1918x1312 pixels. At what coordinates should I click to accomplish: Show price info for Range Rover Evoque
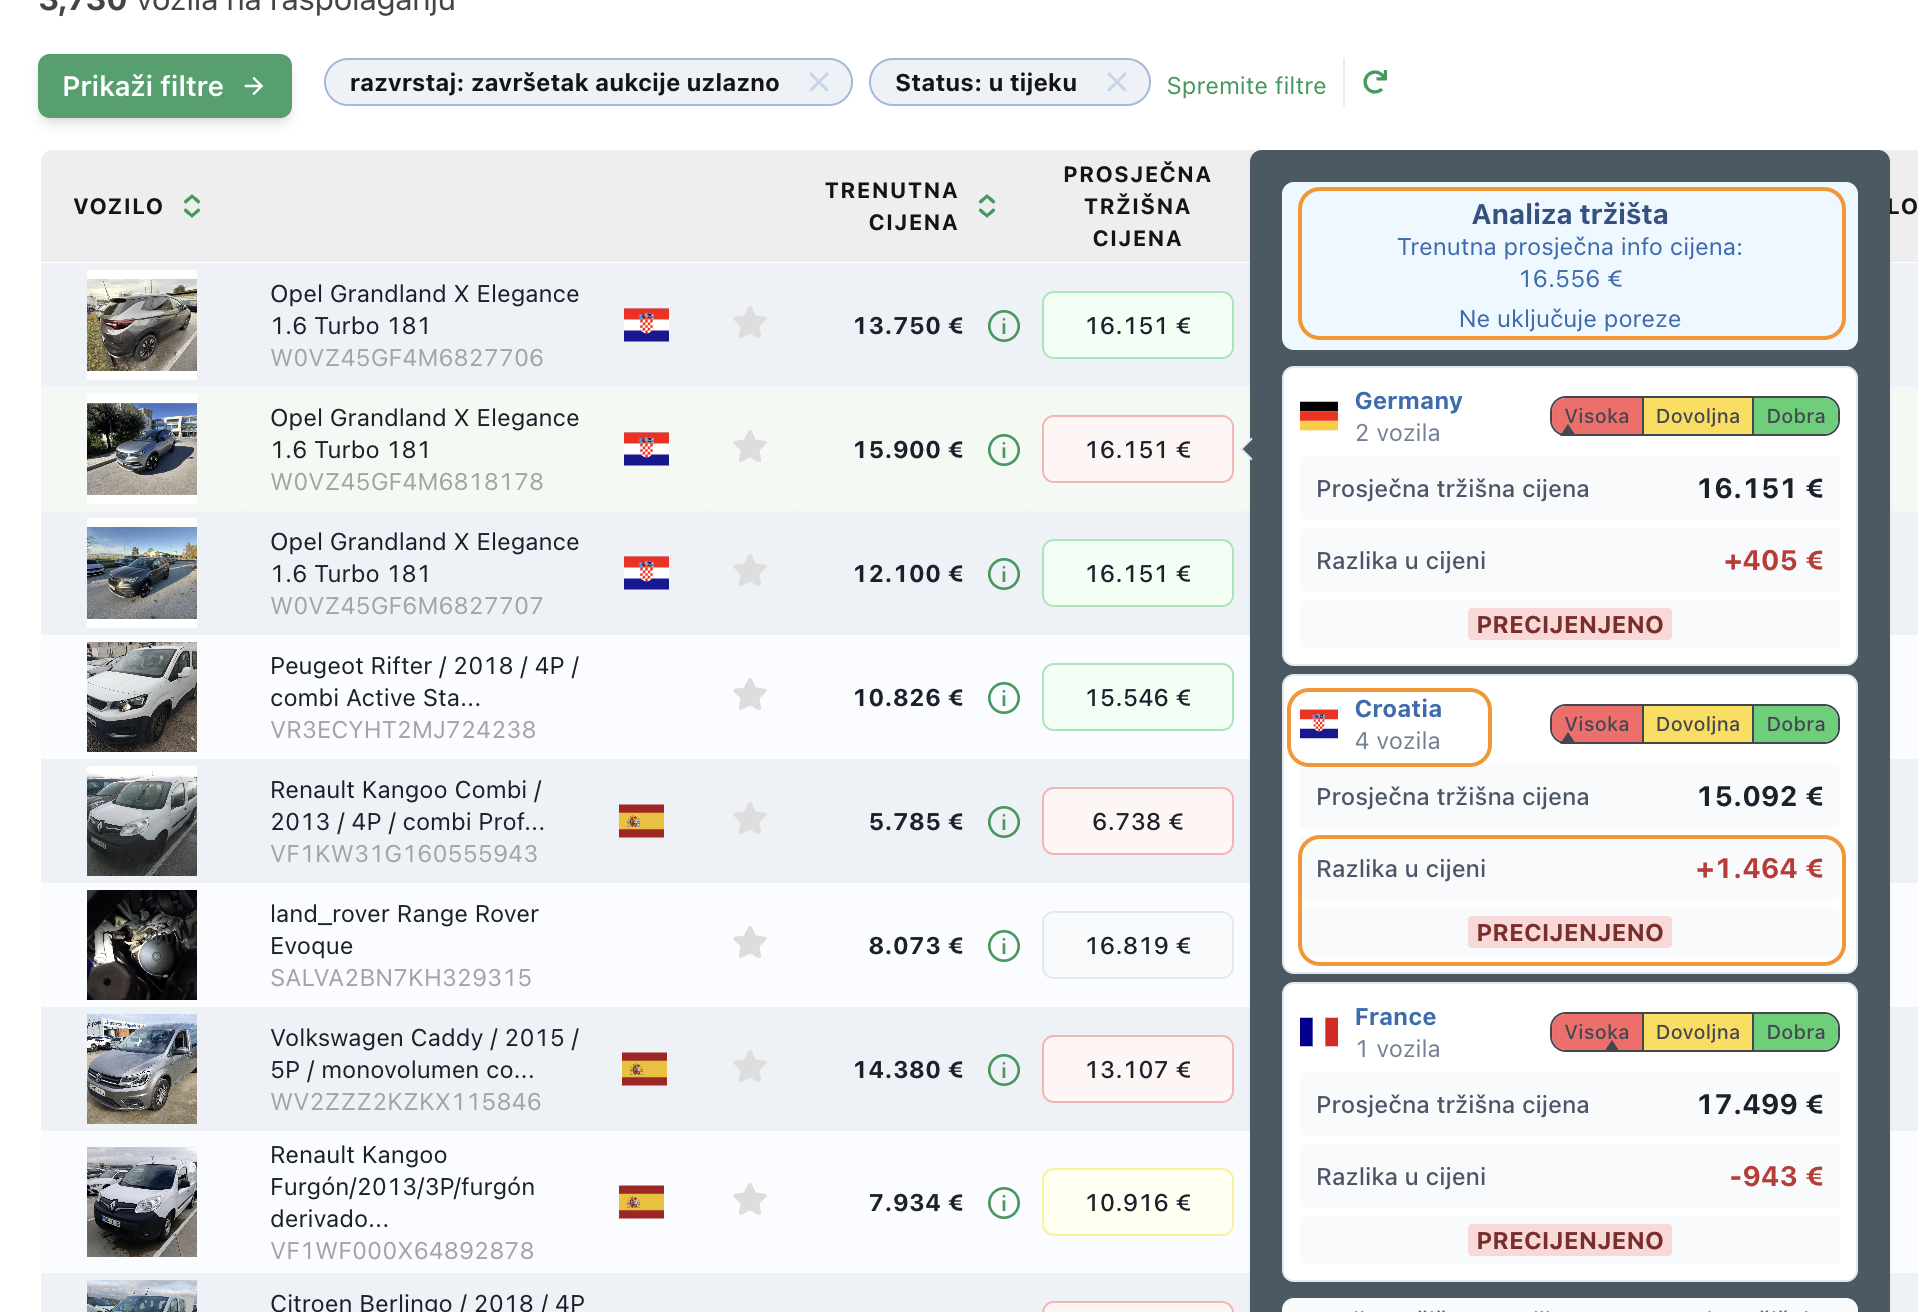[1003, 946]
